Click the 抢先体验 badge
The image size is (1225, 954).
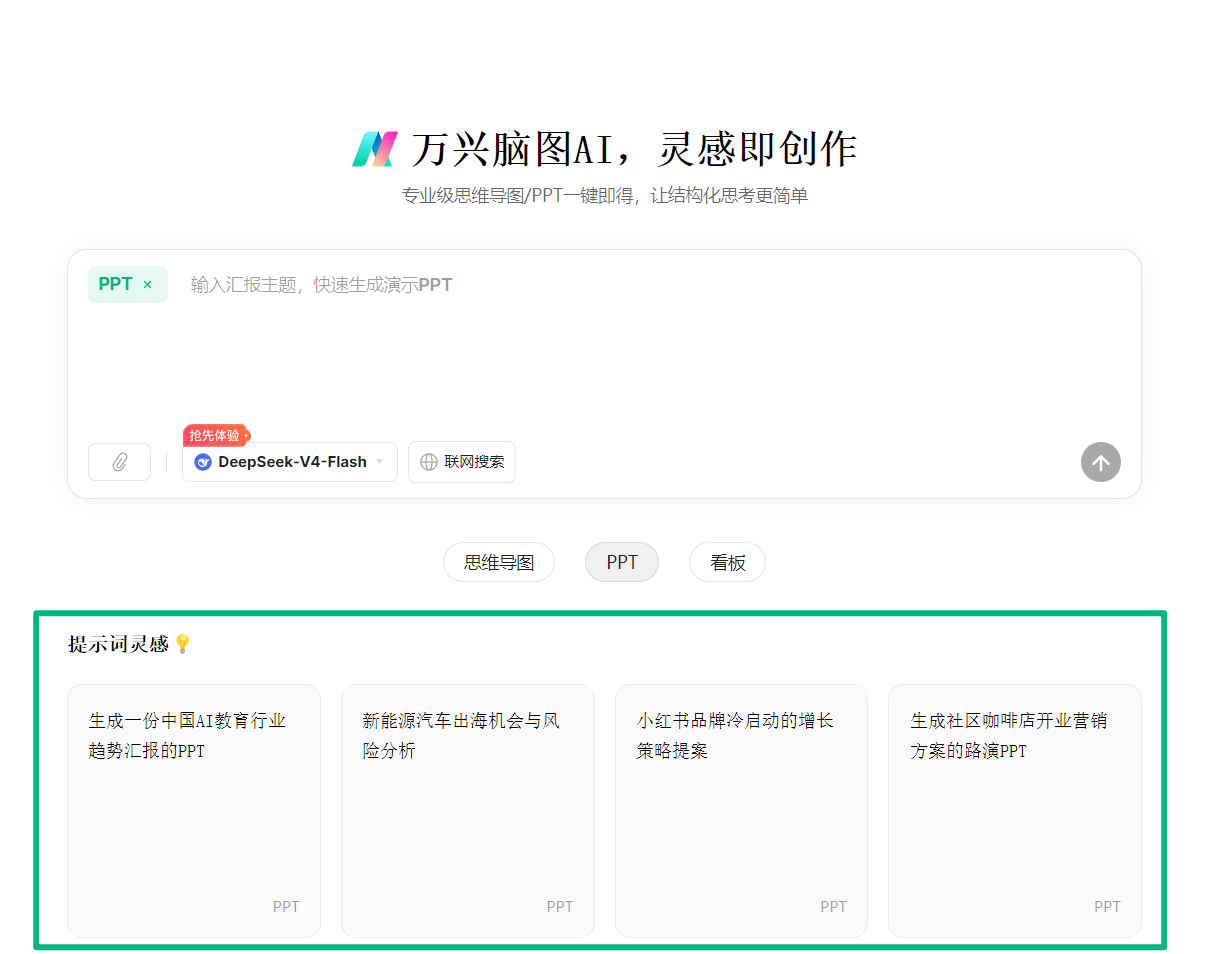pos(216,435)
